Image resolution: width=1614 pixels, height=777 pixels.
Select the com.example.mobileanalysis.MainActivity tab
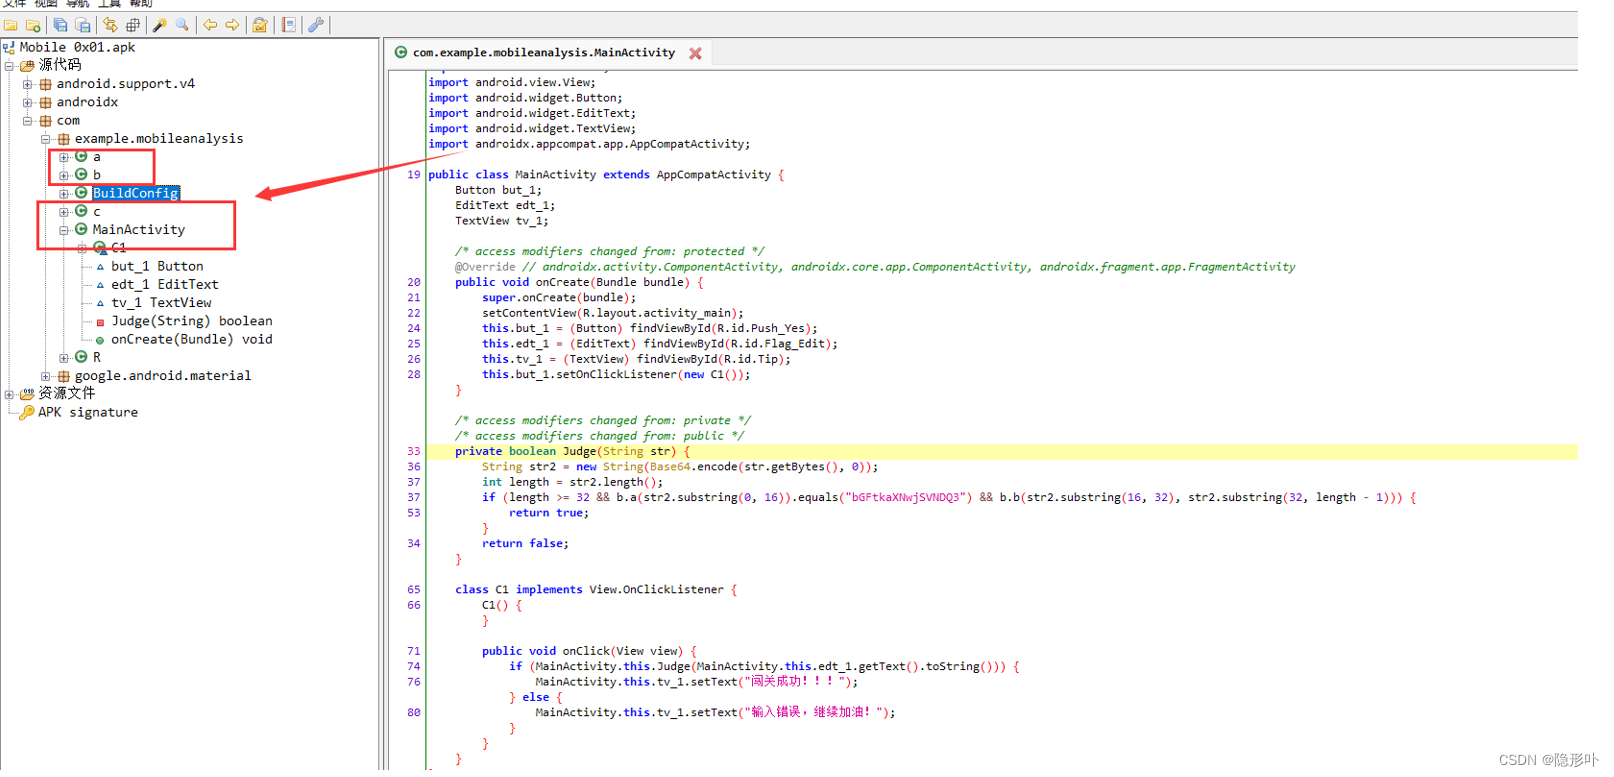[543, 52]
